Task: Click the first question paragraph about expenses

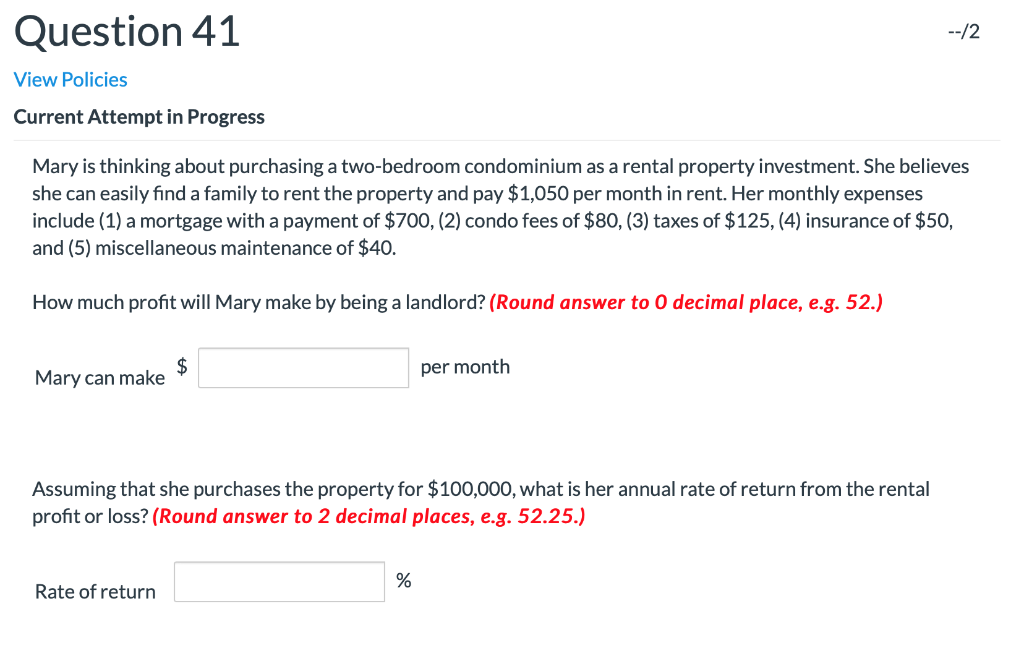Action: (500, 207)
